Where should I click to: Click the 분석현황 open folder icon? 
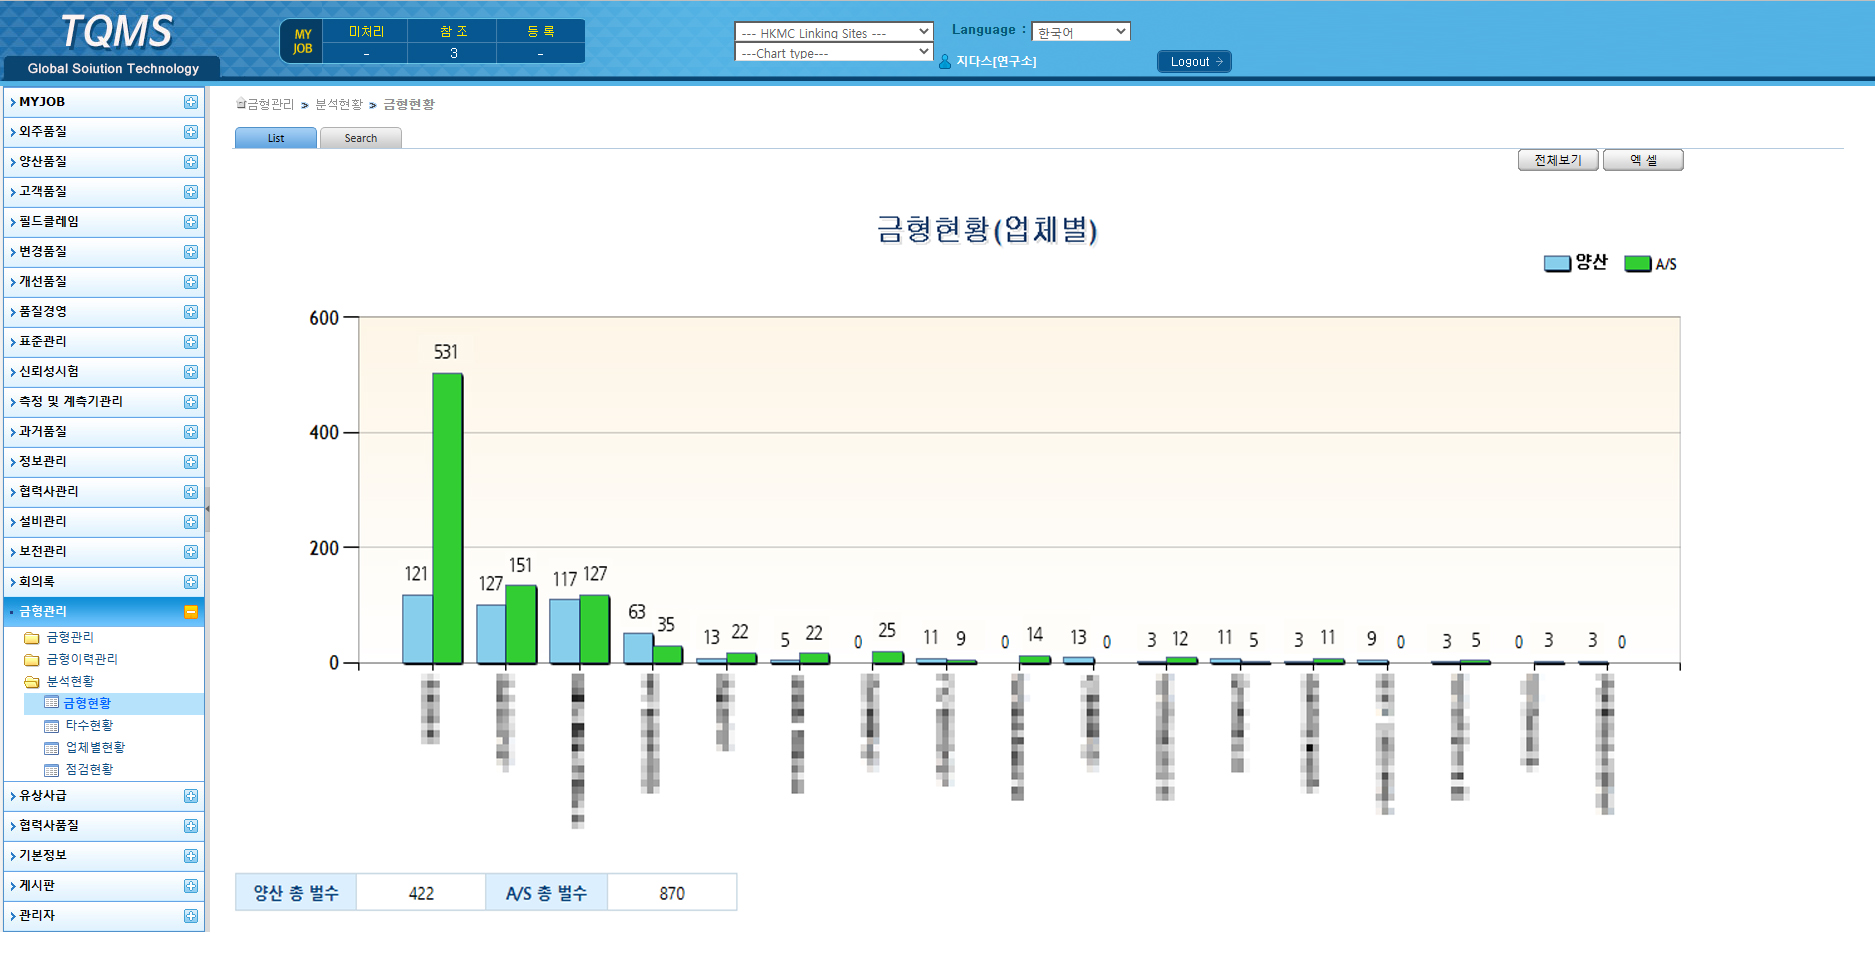tap(32, 682)
